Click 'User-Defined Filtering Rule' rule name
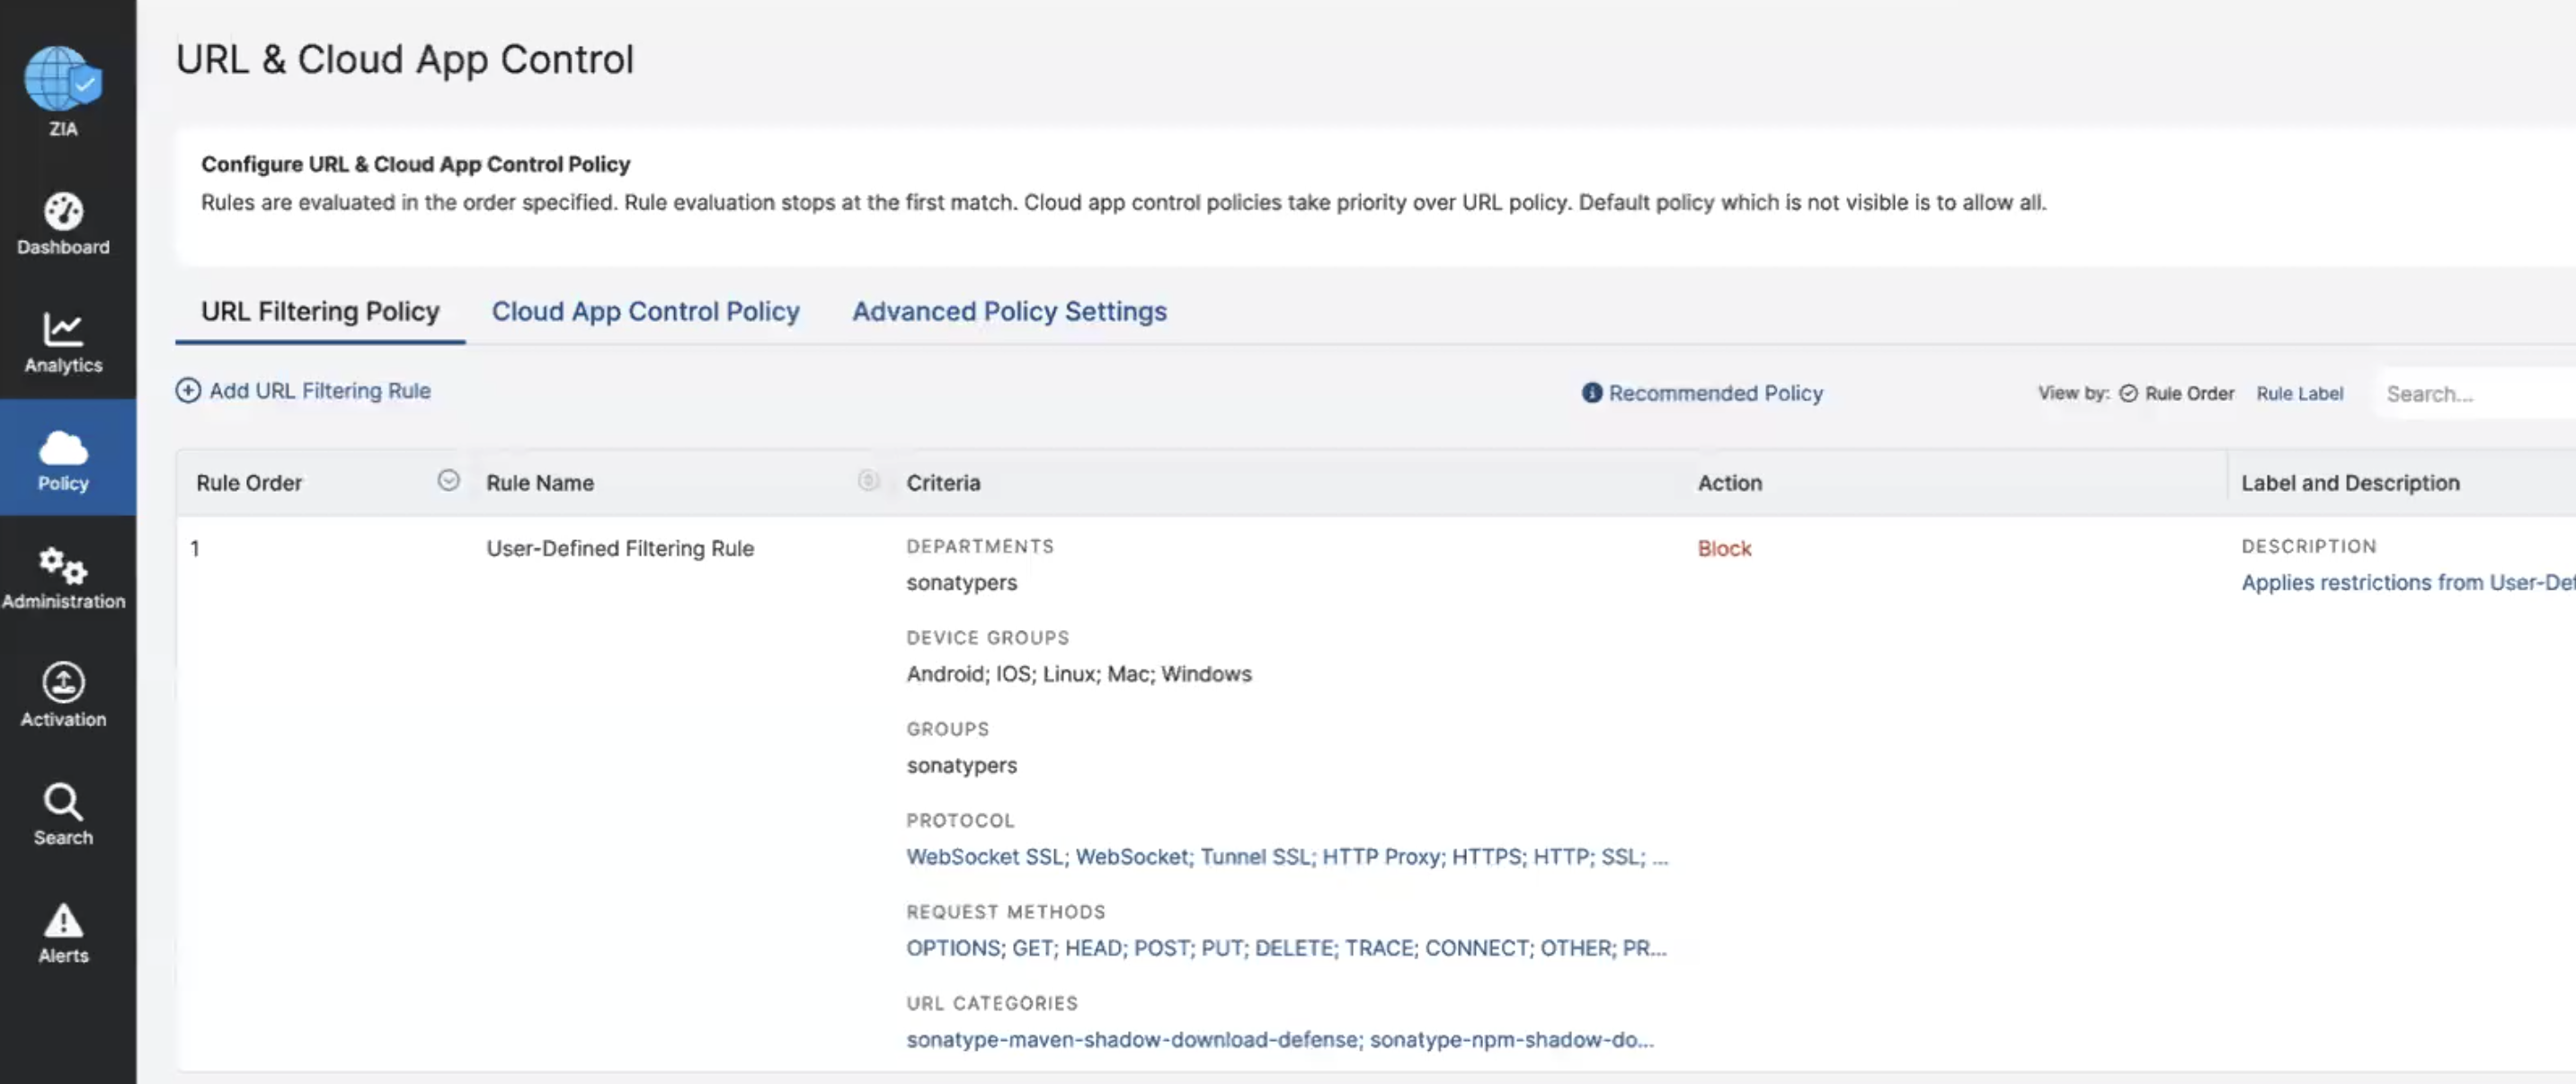 tap(620, 548)
